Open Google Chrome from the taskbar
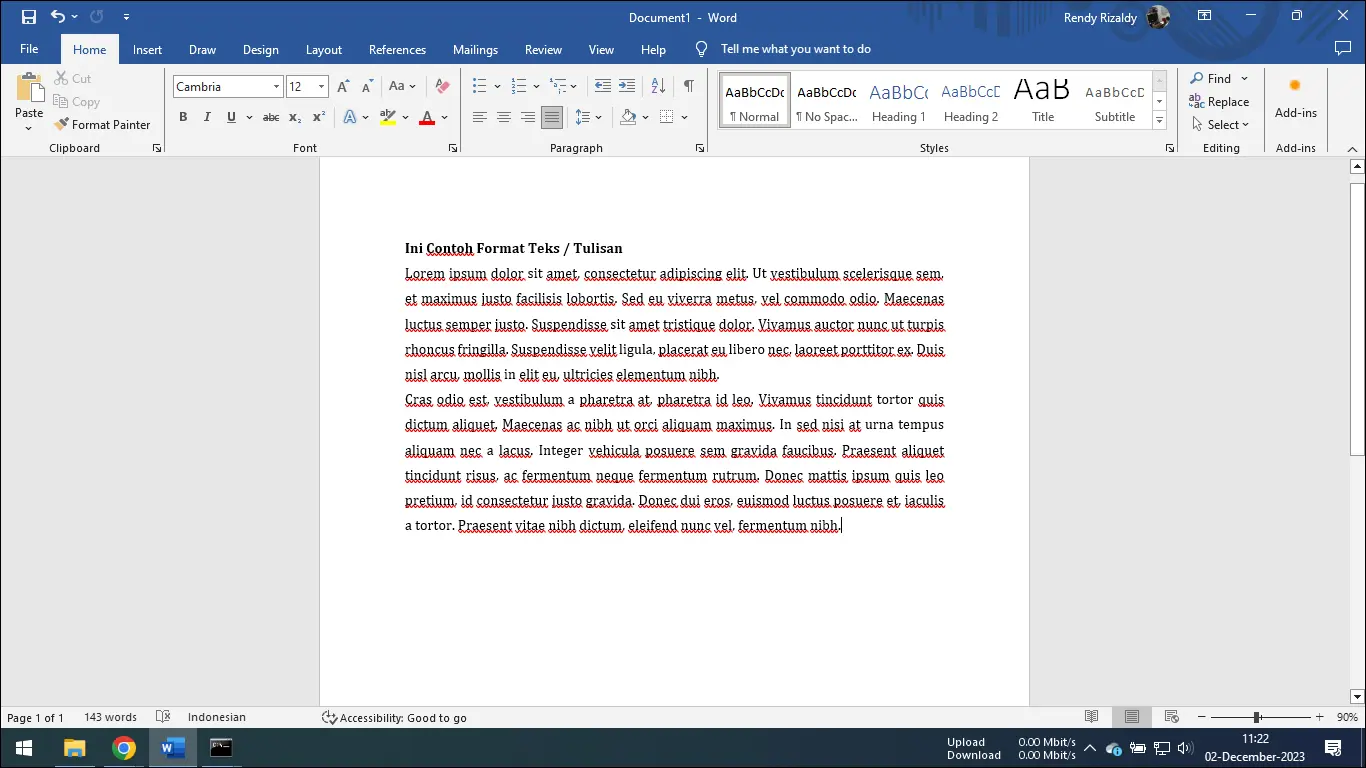 pos(123,748)
